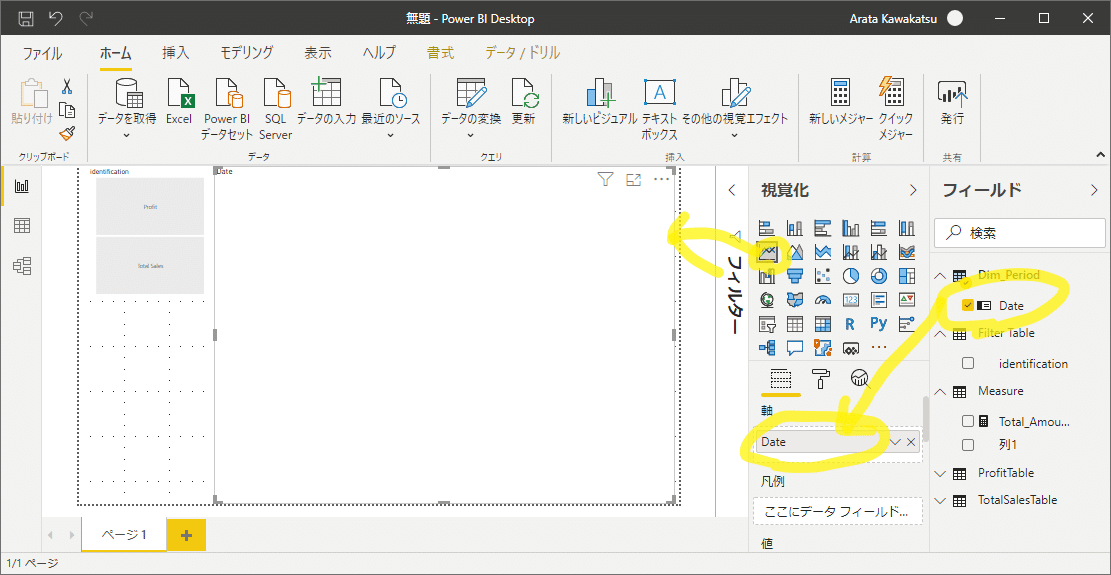Pick the funnel chart visual
Viewport: 1111px width, 575px height.
click(x=794, y=275)
